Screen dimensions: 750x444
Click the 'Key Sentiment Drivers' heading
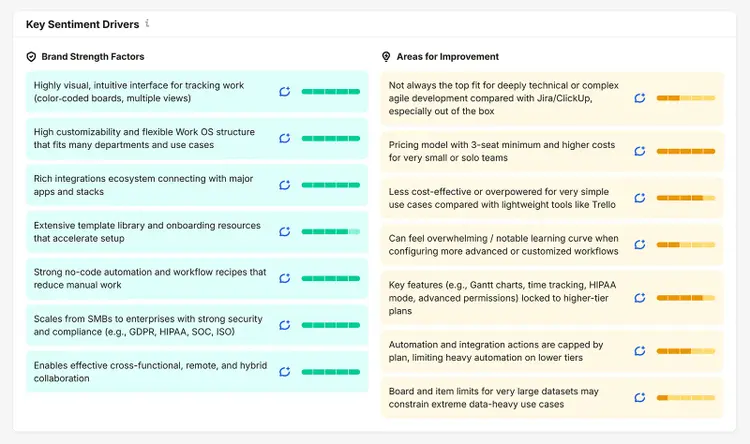click(x=82, y=24)
